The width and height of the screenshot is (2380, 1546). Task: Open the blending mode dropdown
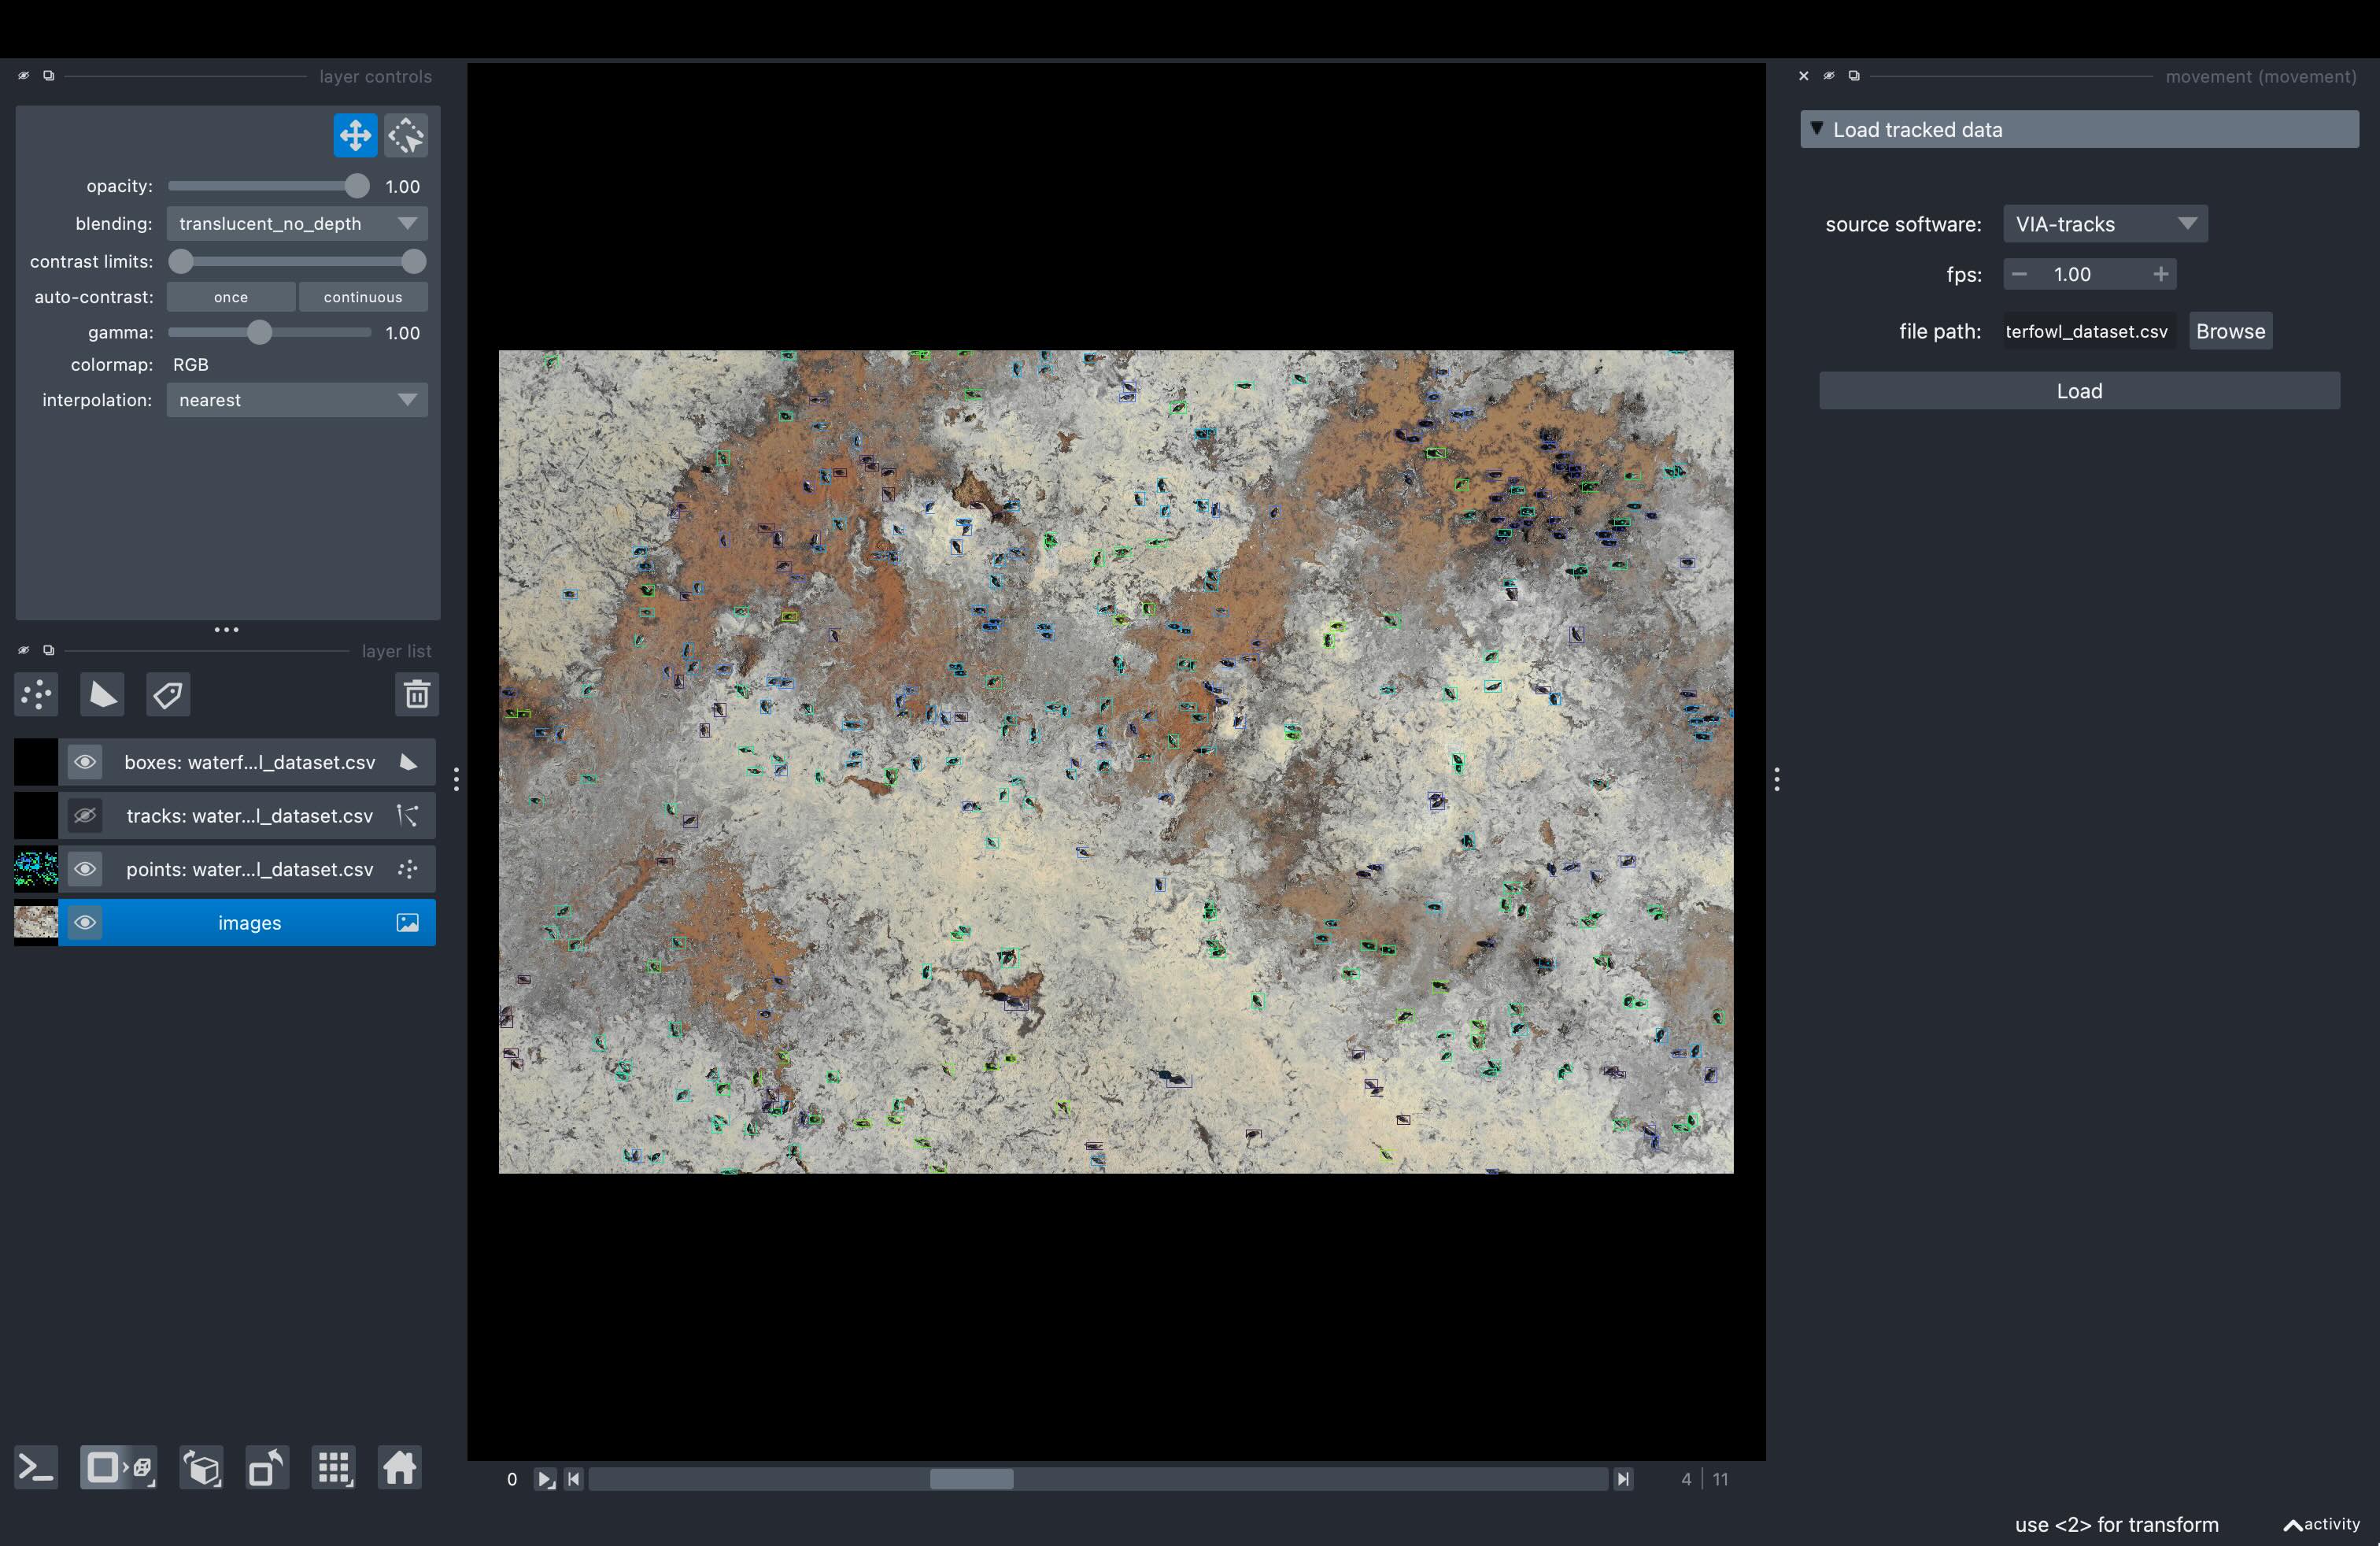(297, 224)
